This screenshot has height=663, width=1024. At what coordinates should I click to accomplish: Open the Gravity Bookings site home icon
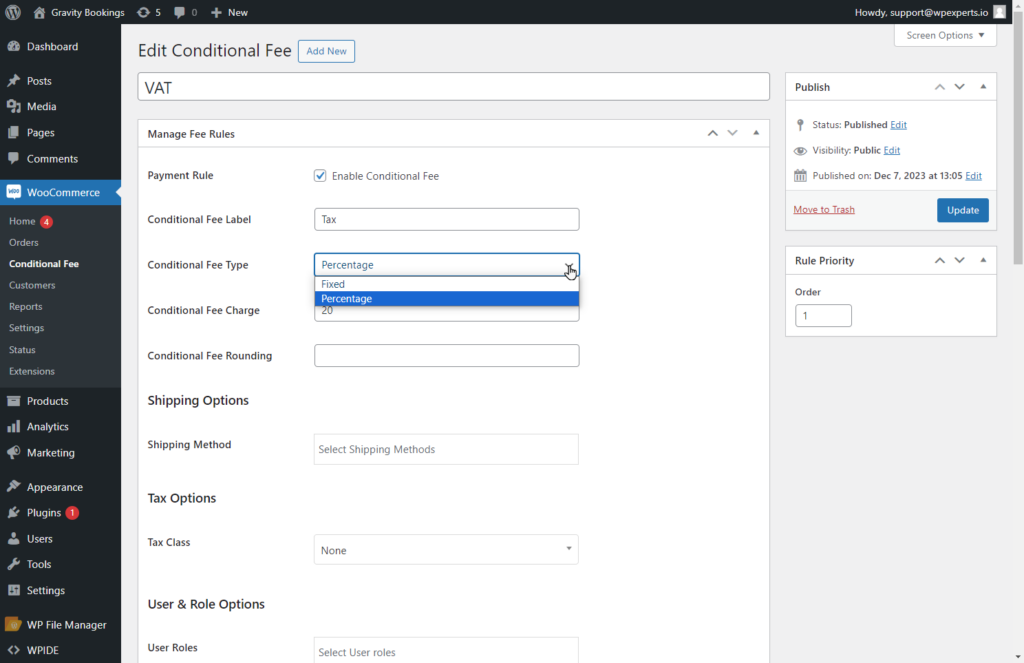[x=39, y=12]
